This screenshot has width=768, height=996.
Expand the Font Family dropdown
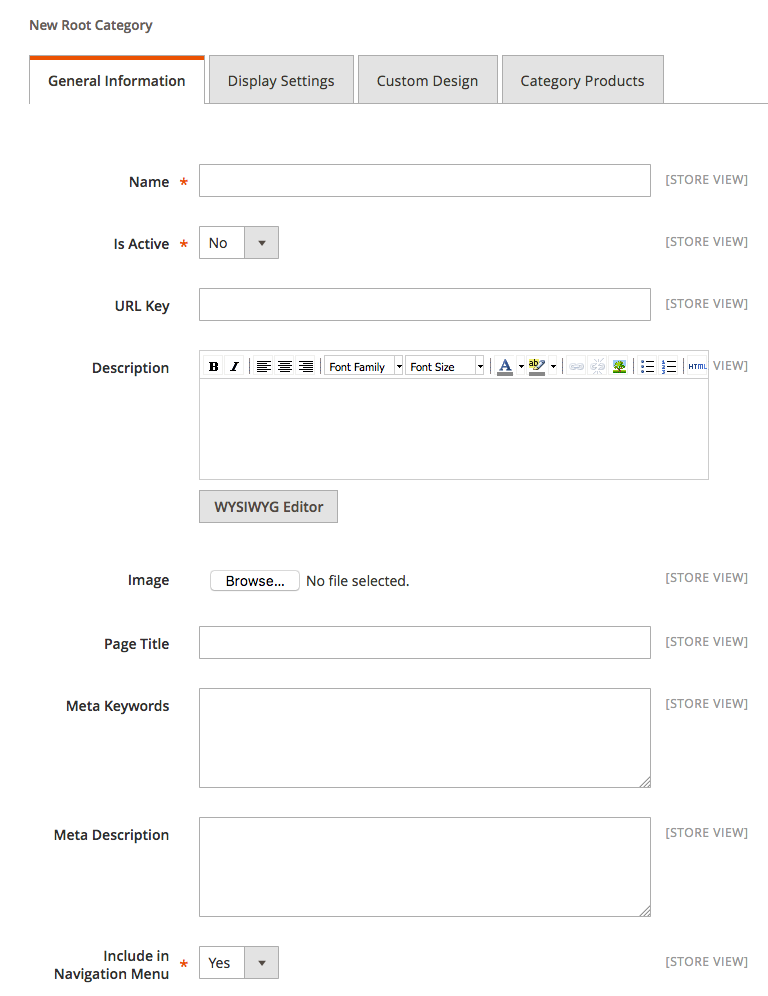coord(398,365)
